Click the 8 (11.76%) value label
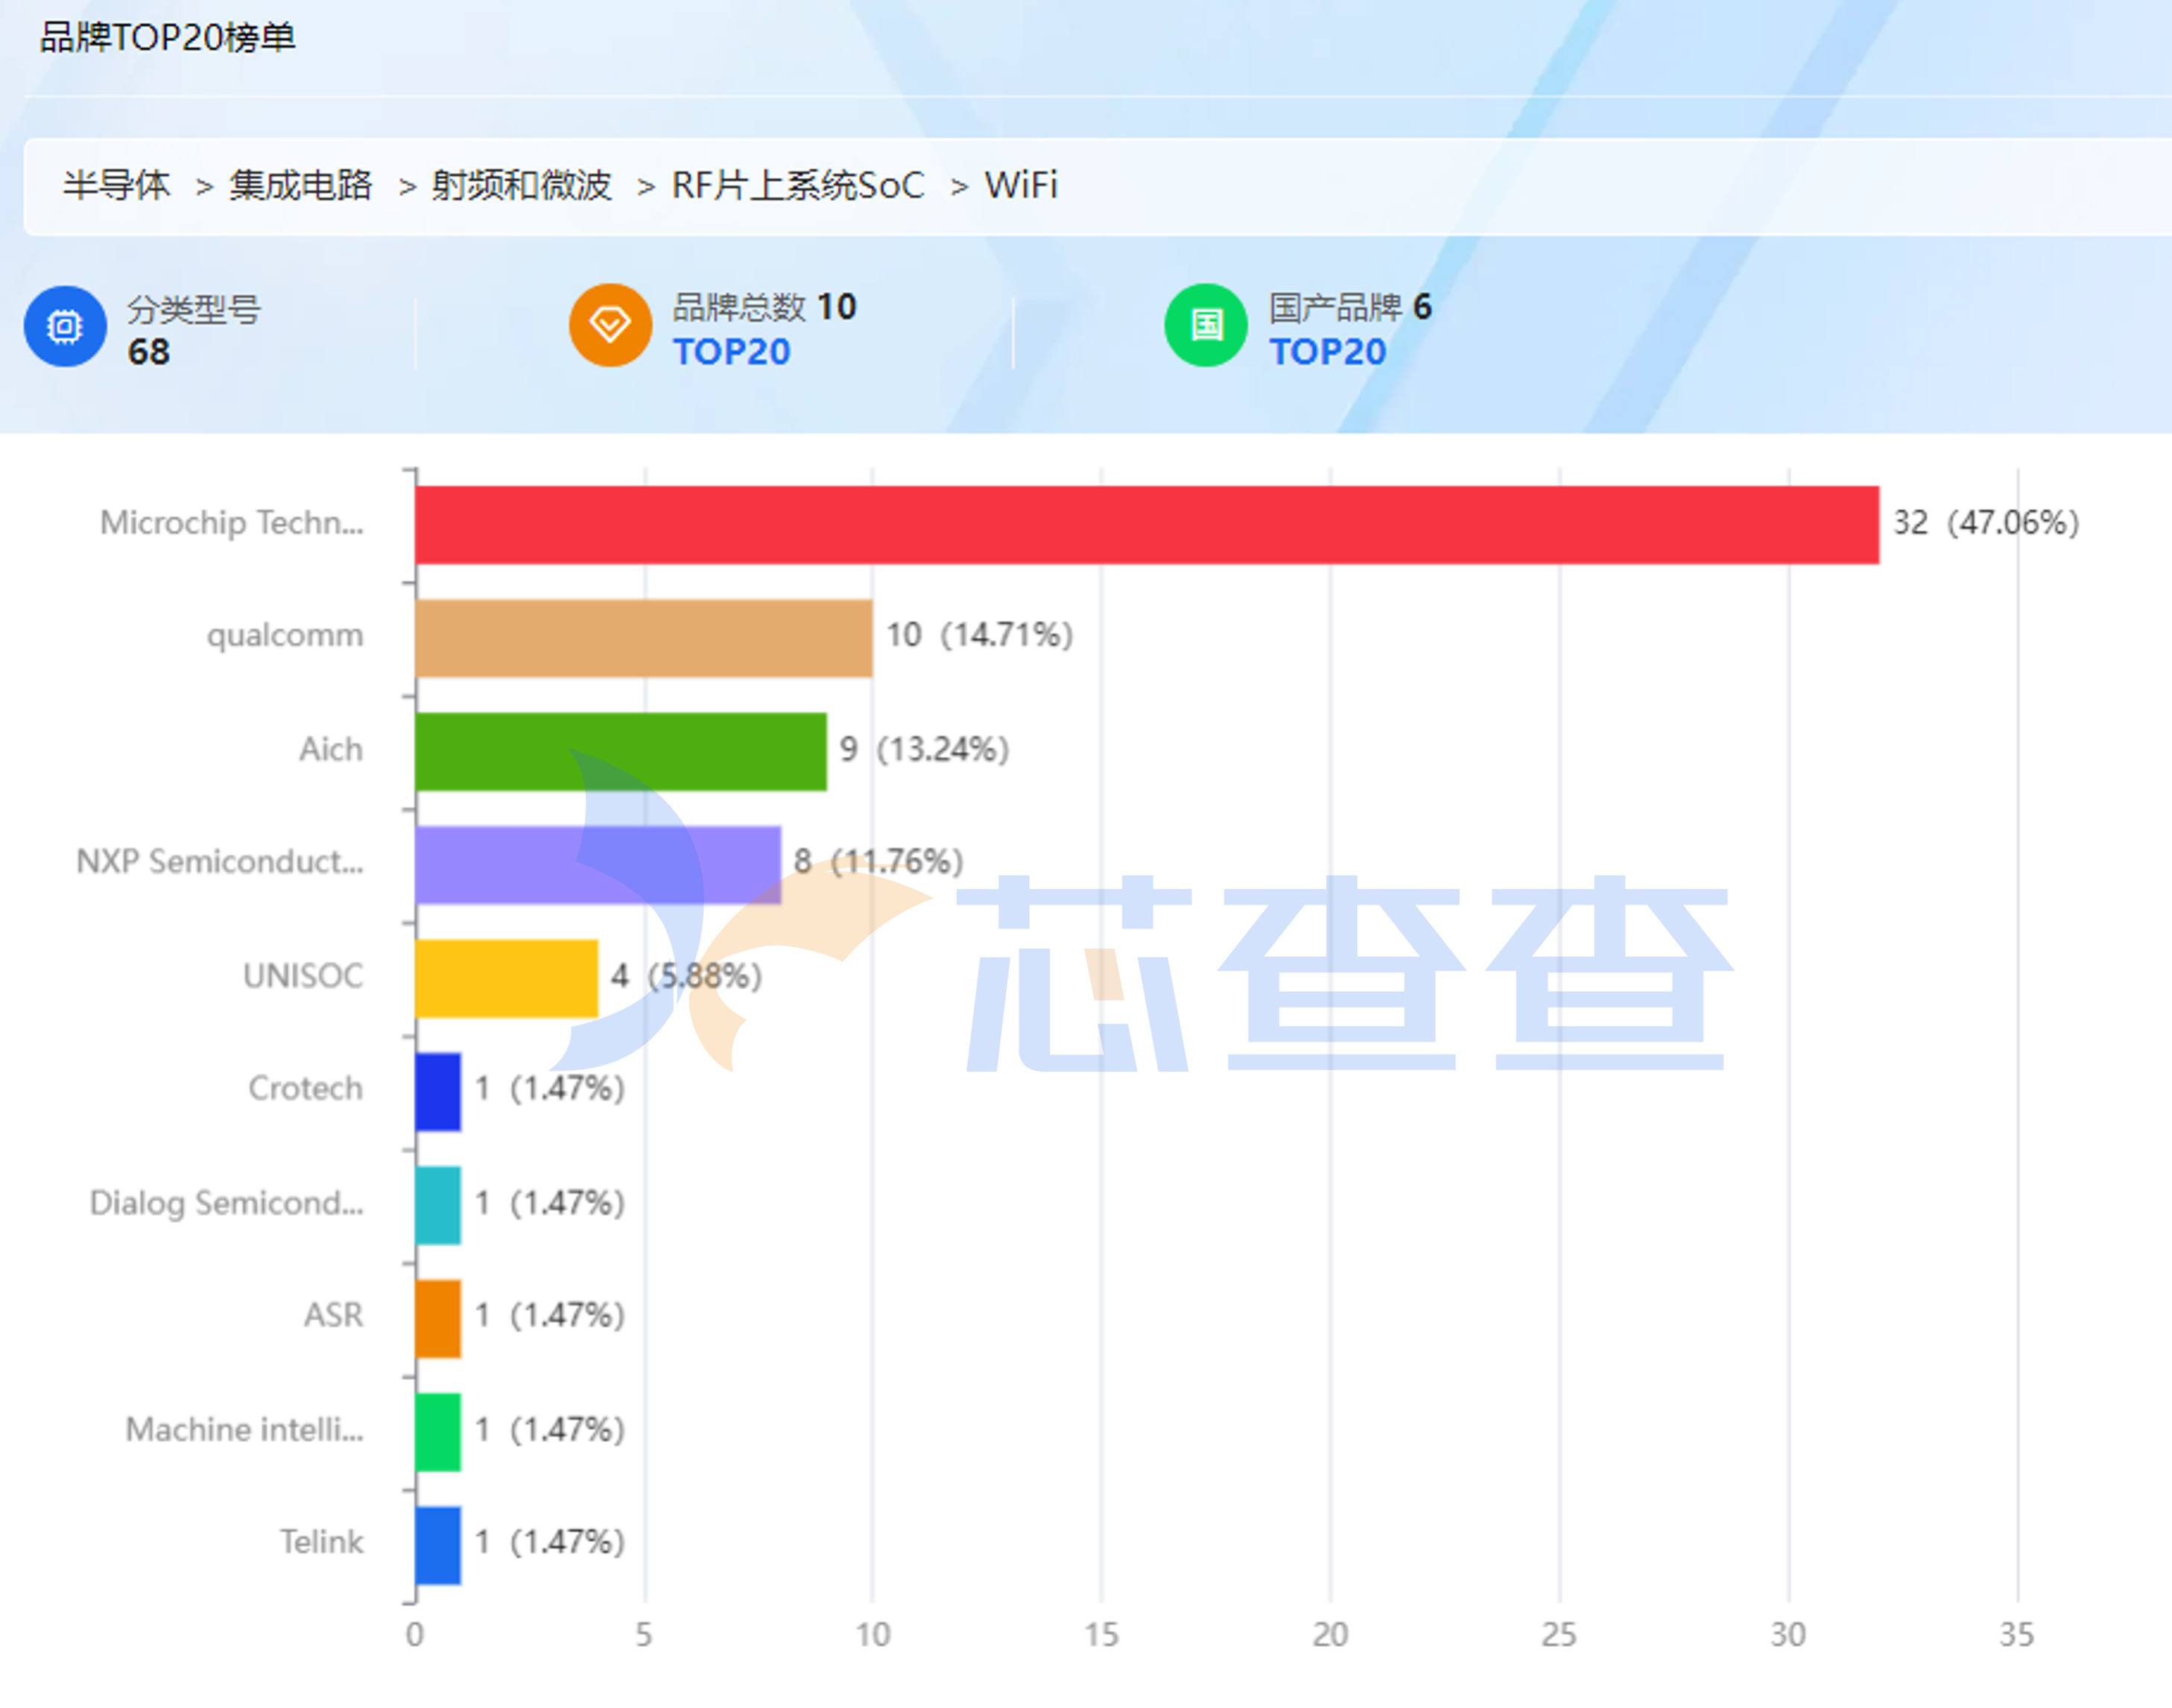Viewport: 2172px width, 1708px height. [879, 862]
